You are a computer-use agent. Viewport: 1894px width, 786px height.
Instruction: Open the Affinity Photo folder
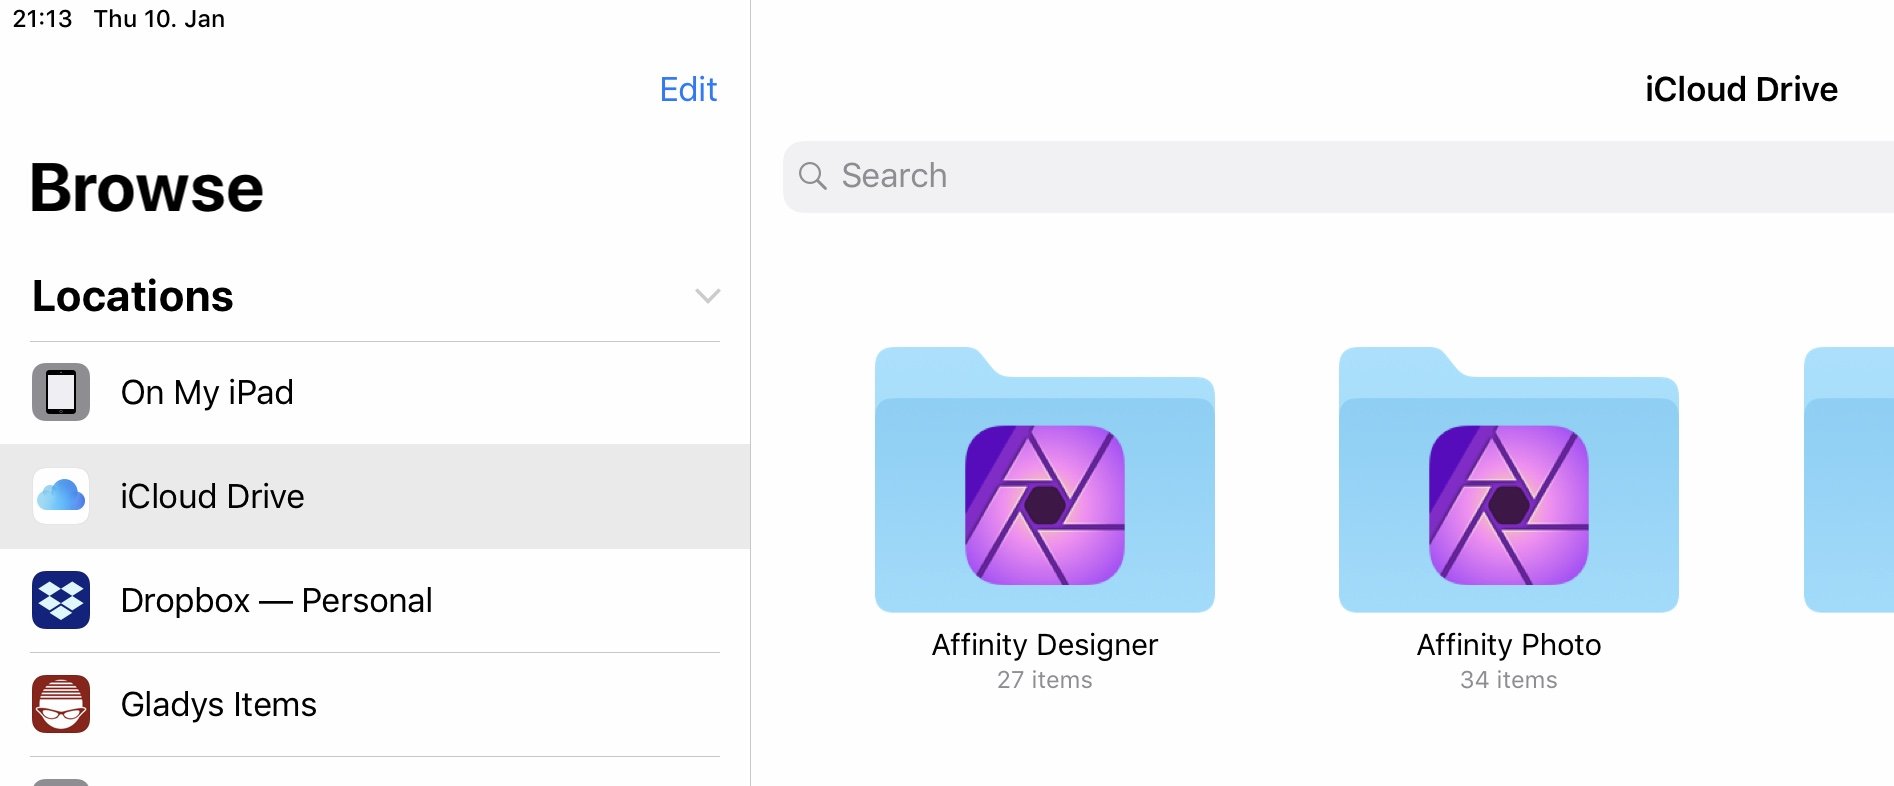1509,480
